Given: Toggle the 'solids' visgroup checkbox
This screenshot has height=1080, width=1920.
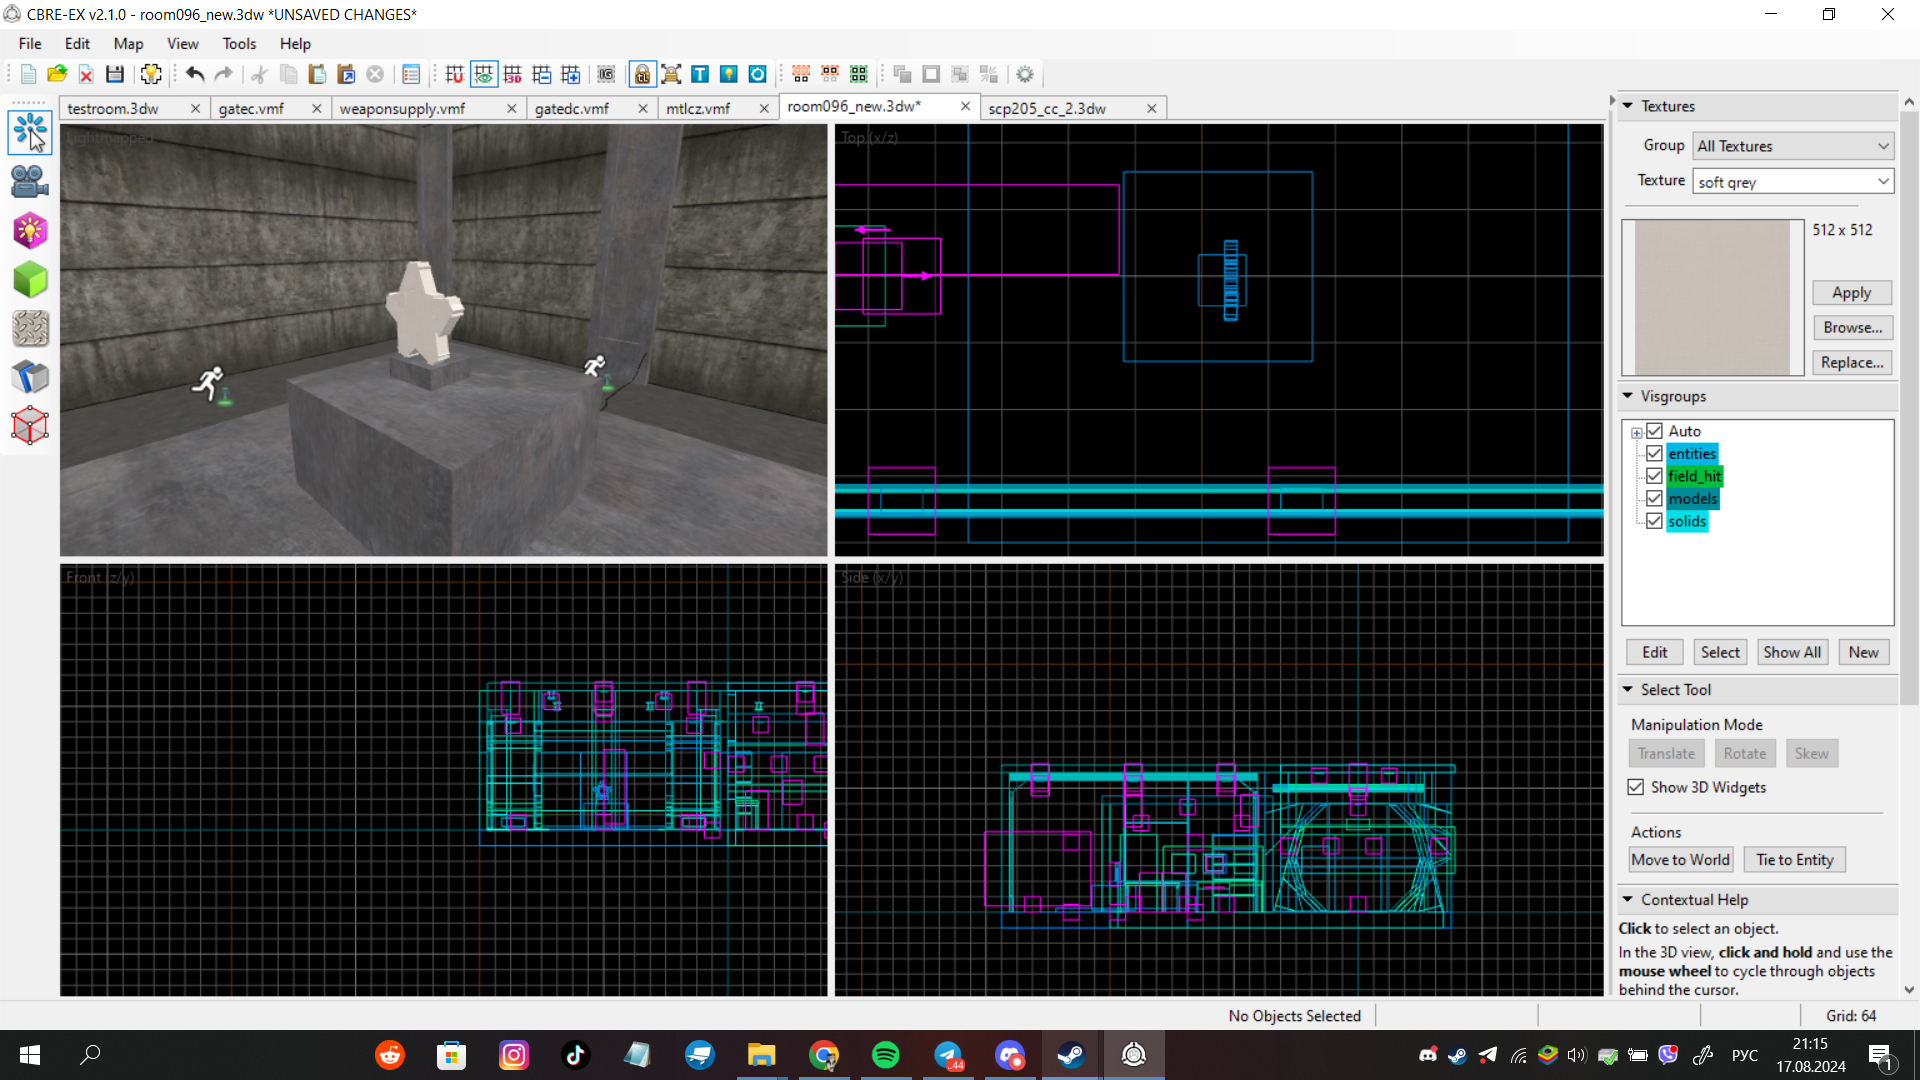Looking at the screenshot, I should (1654, 521).
